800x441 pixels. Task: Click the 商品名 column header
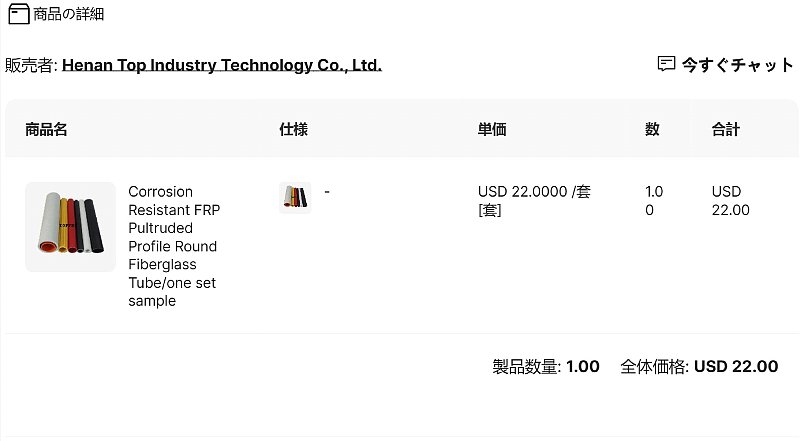pyautogui.click(x=46, y=129)
